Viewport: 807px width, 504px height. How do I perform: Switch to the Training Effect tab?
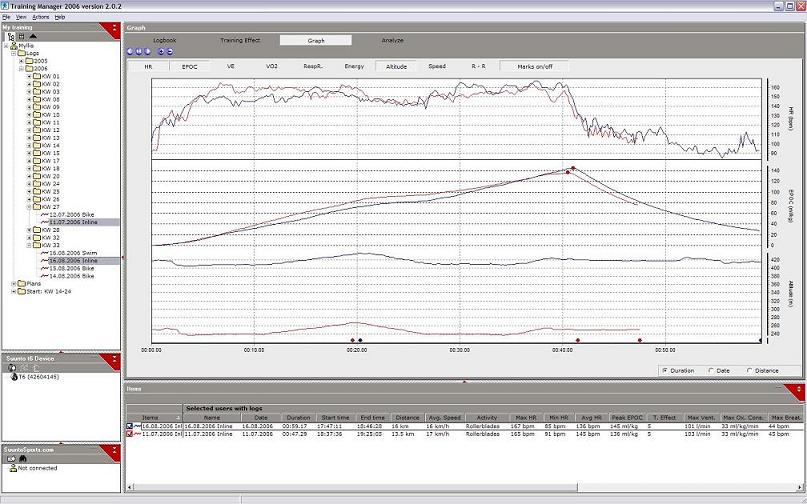coord(239,40)
